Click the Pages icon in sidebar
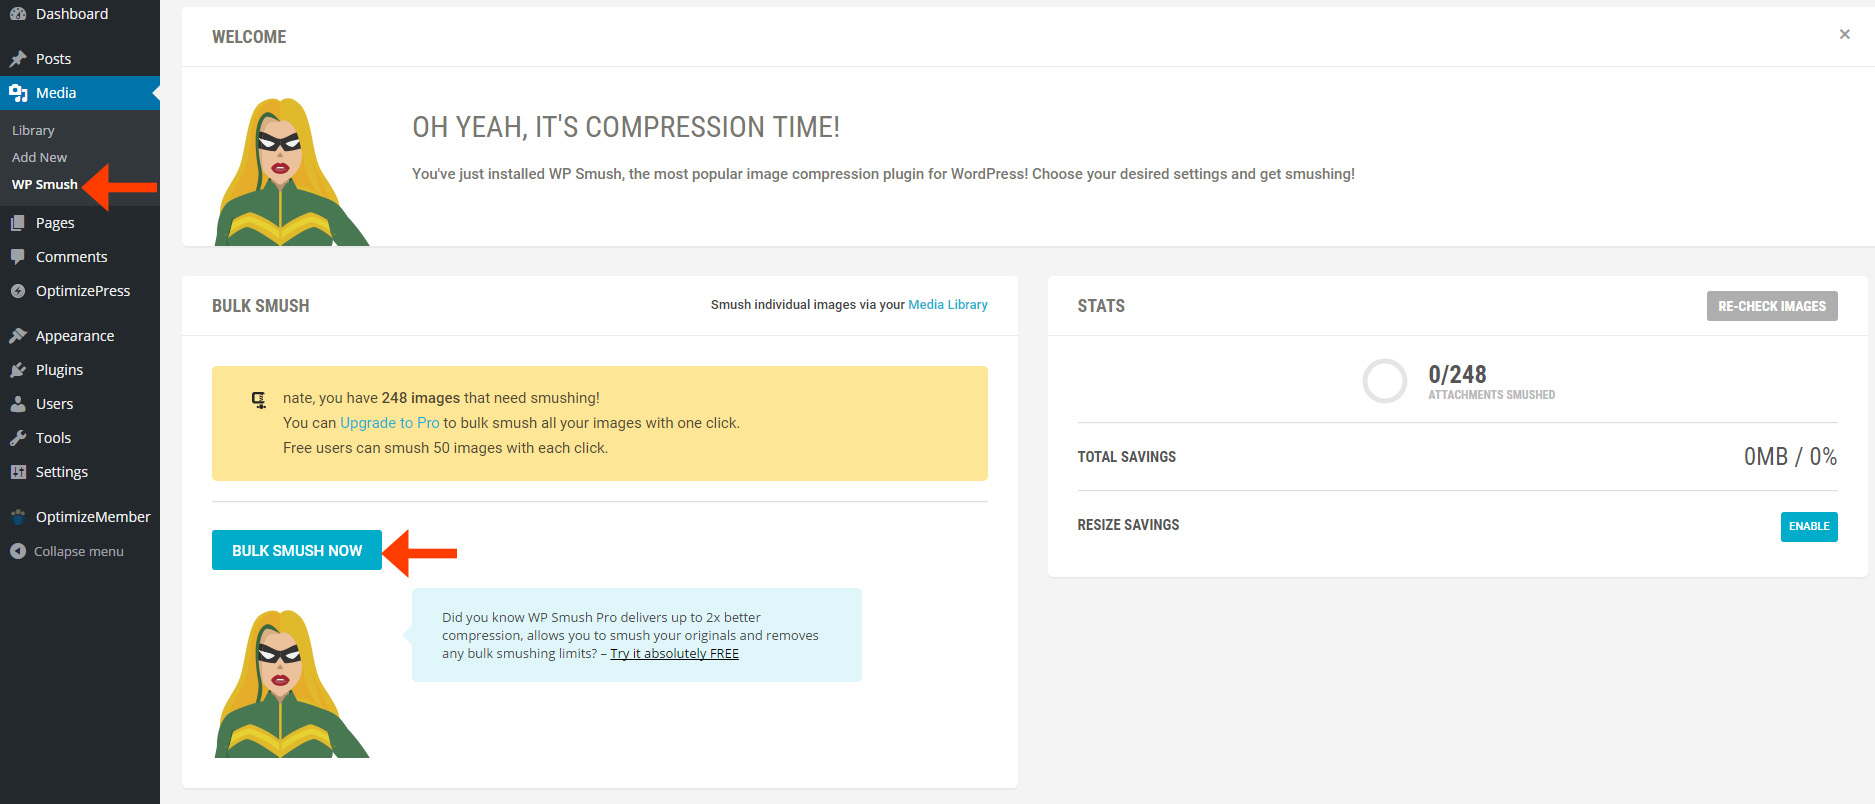The image size is (1875, 804). pyautogui.click(x=18, y=223)
